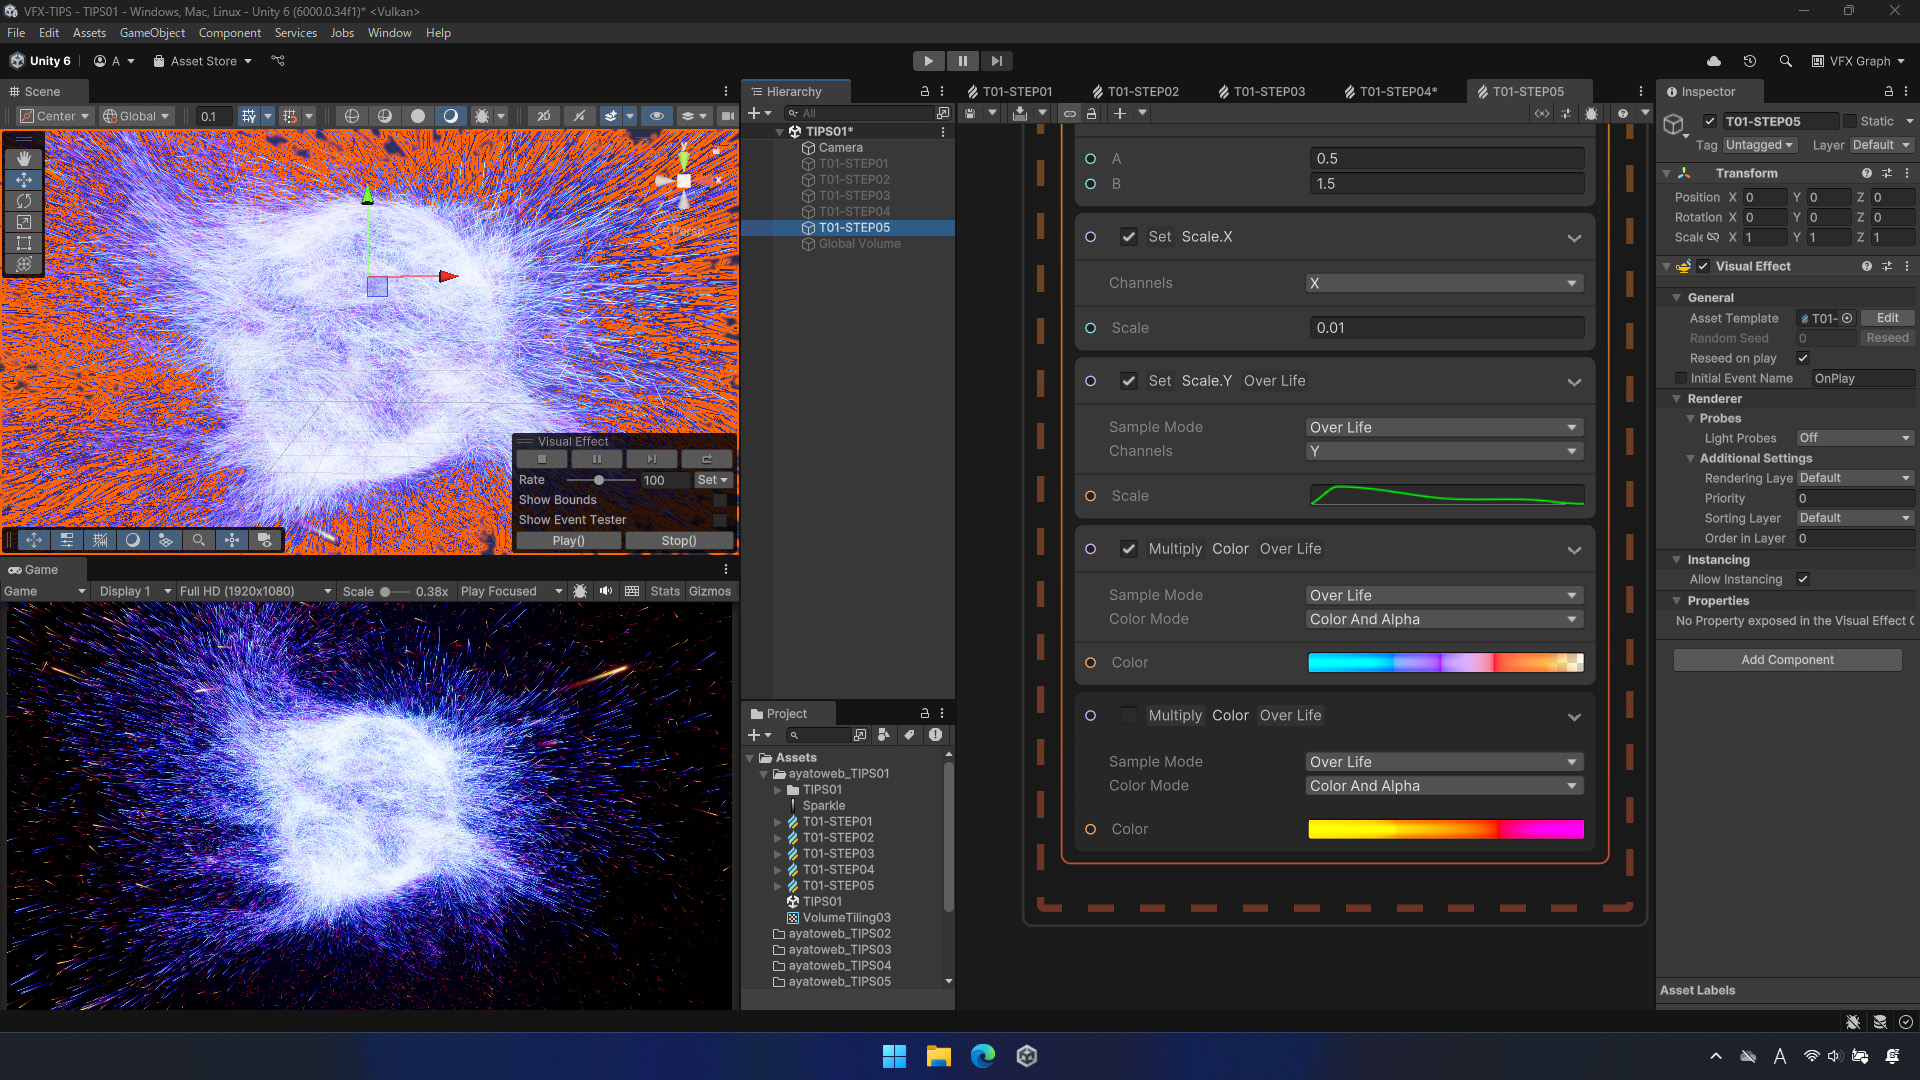Open the Undo History icon
The image size is (1920, 1080).
[x=1749, y=61]
